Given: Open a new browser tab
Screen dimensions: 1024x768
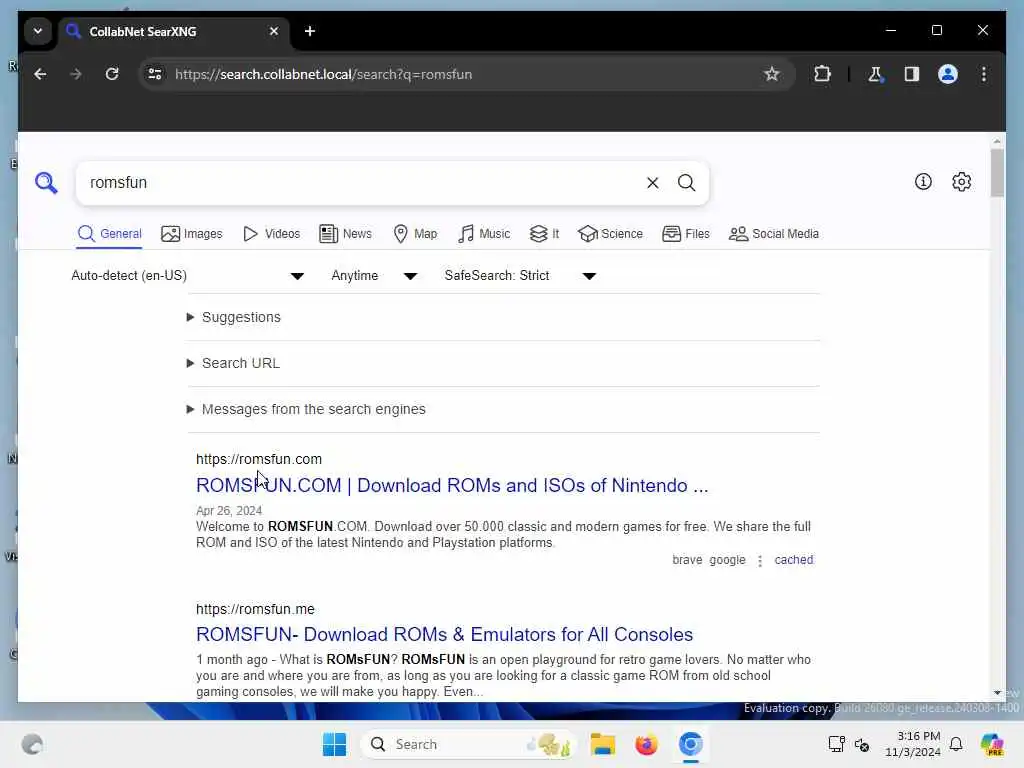Looking at the screenshot, I should click(x=310, y=31).
